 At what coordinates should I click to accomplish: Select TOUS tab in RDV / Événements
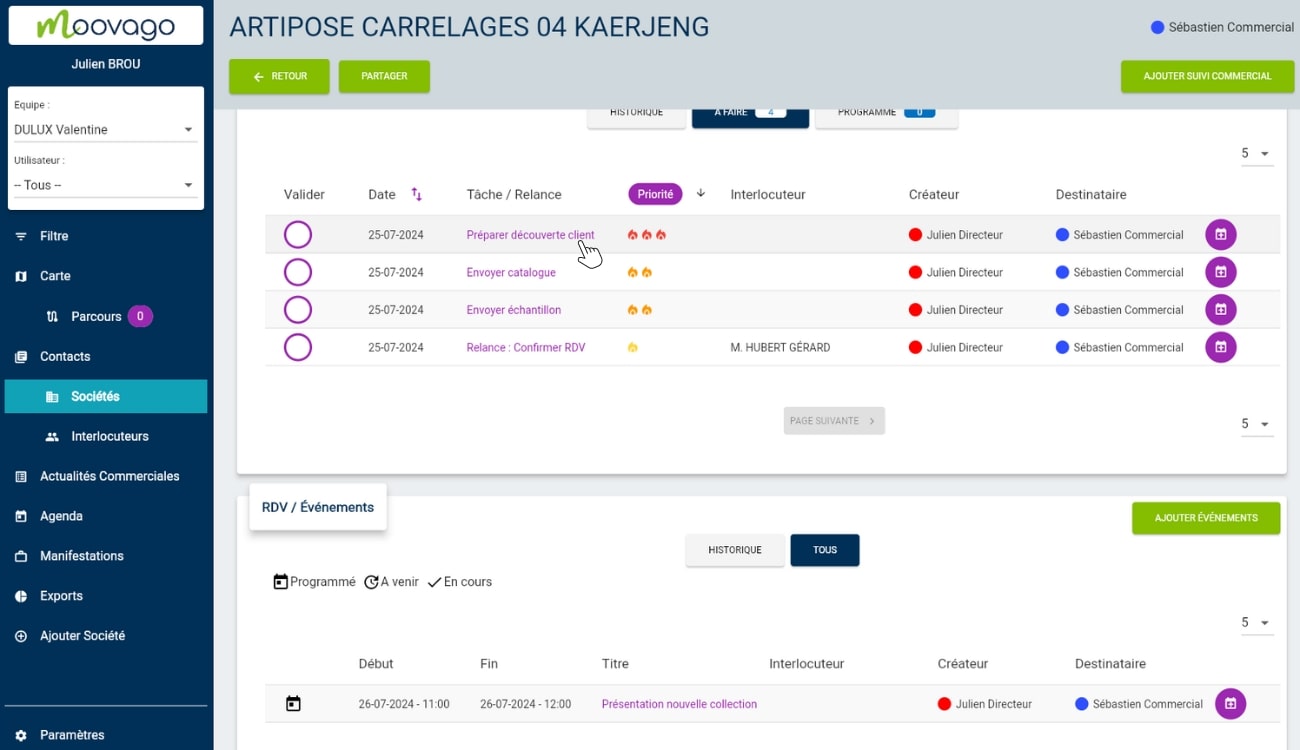pos(825,550)
